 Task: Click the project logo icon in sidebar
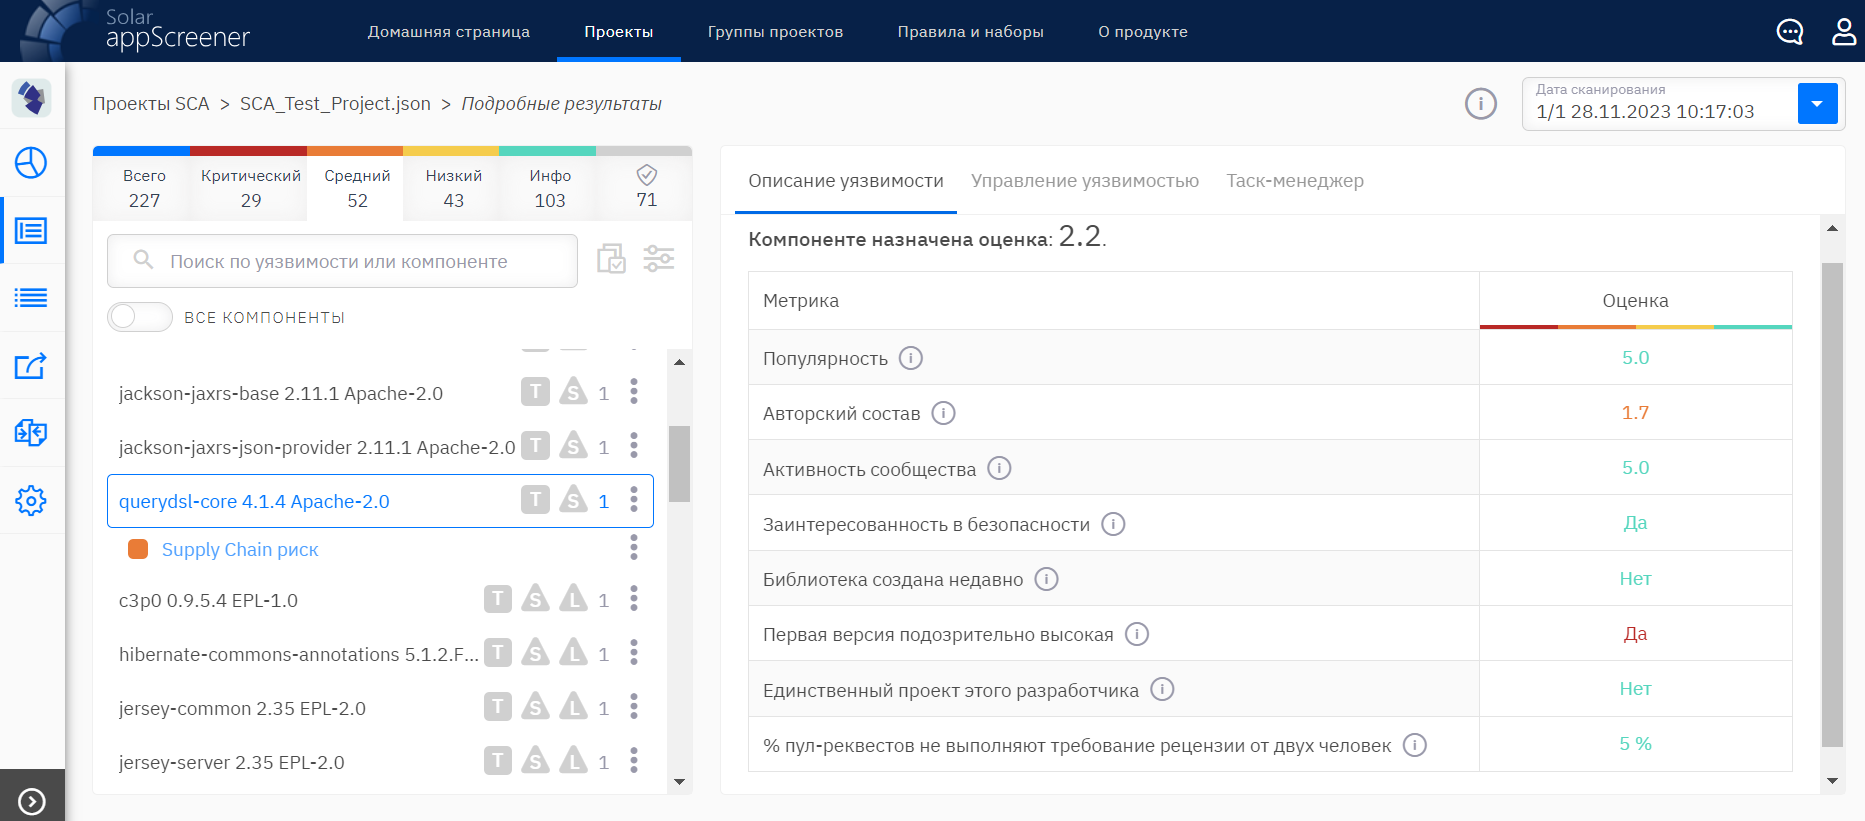[32, 98]
